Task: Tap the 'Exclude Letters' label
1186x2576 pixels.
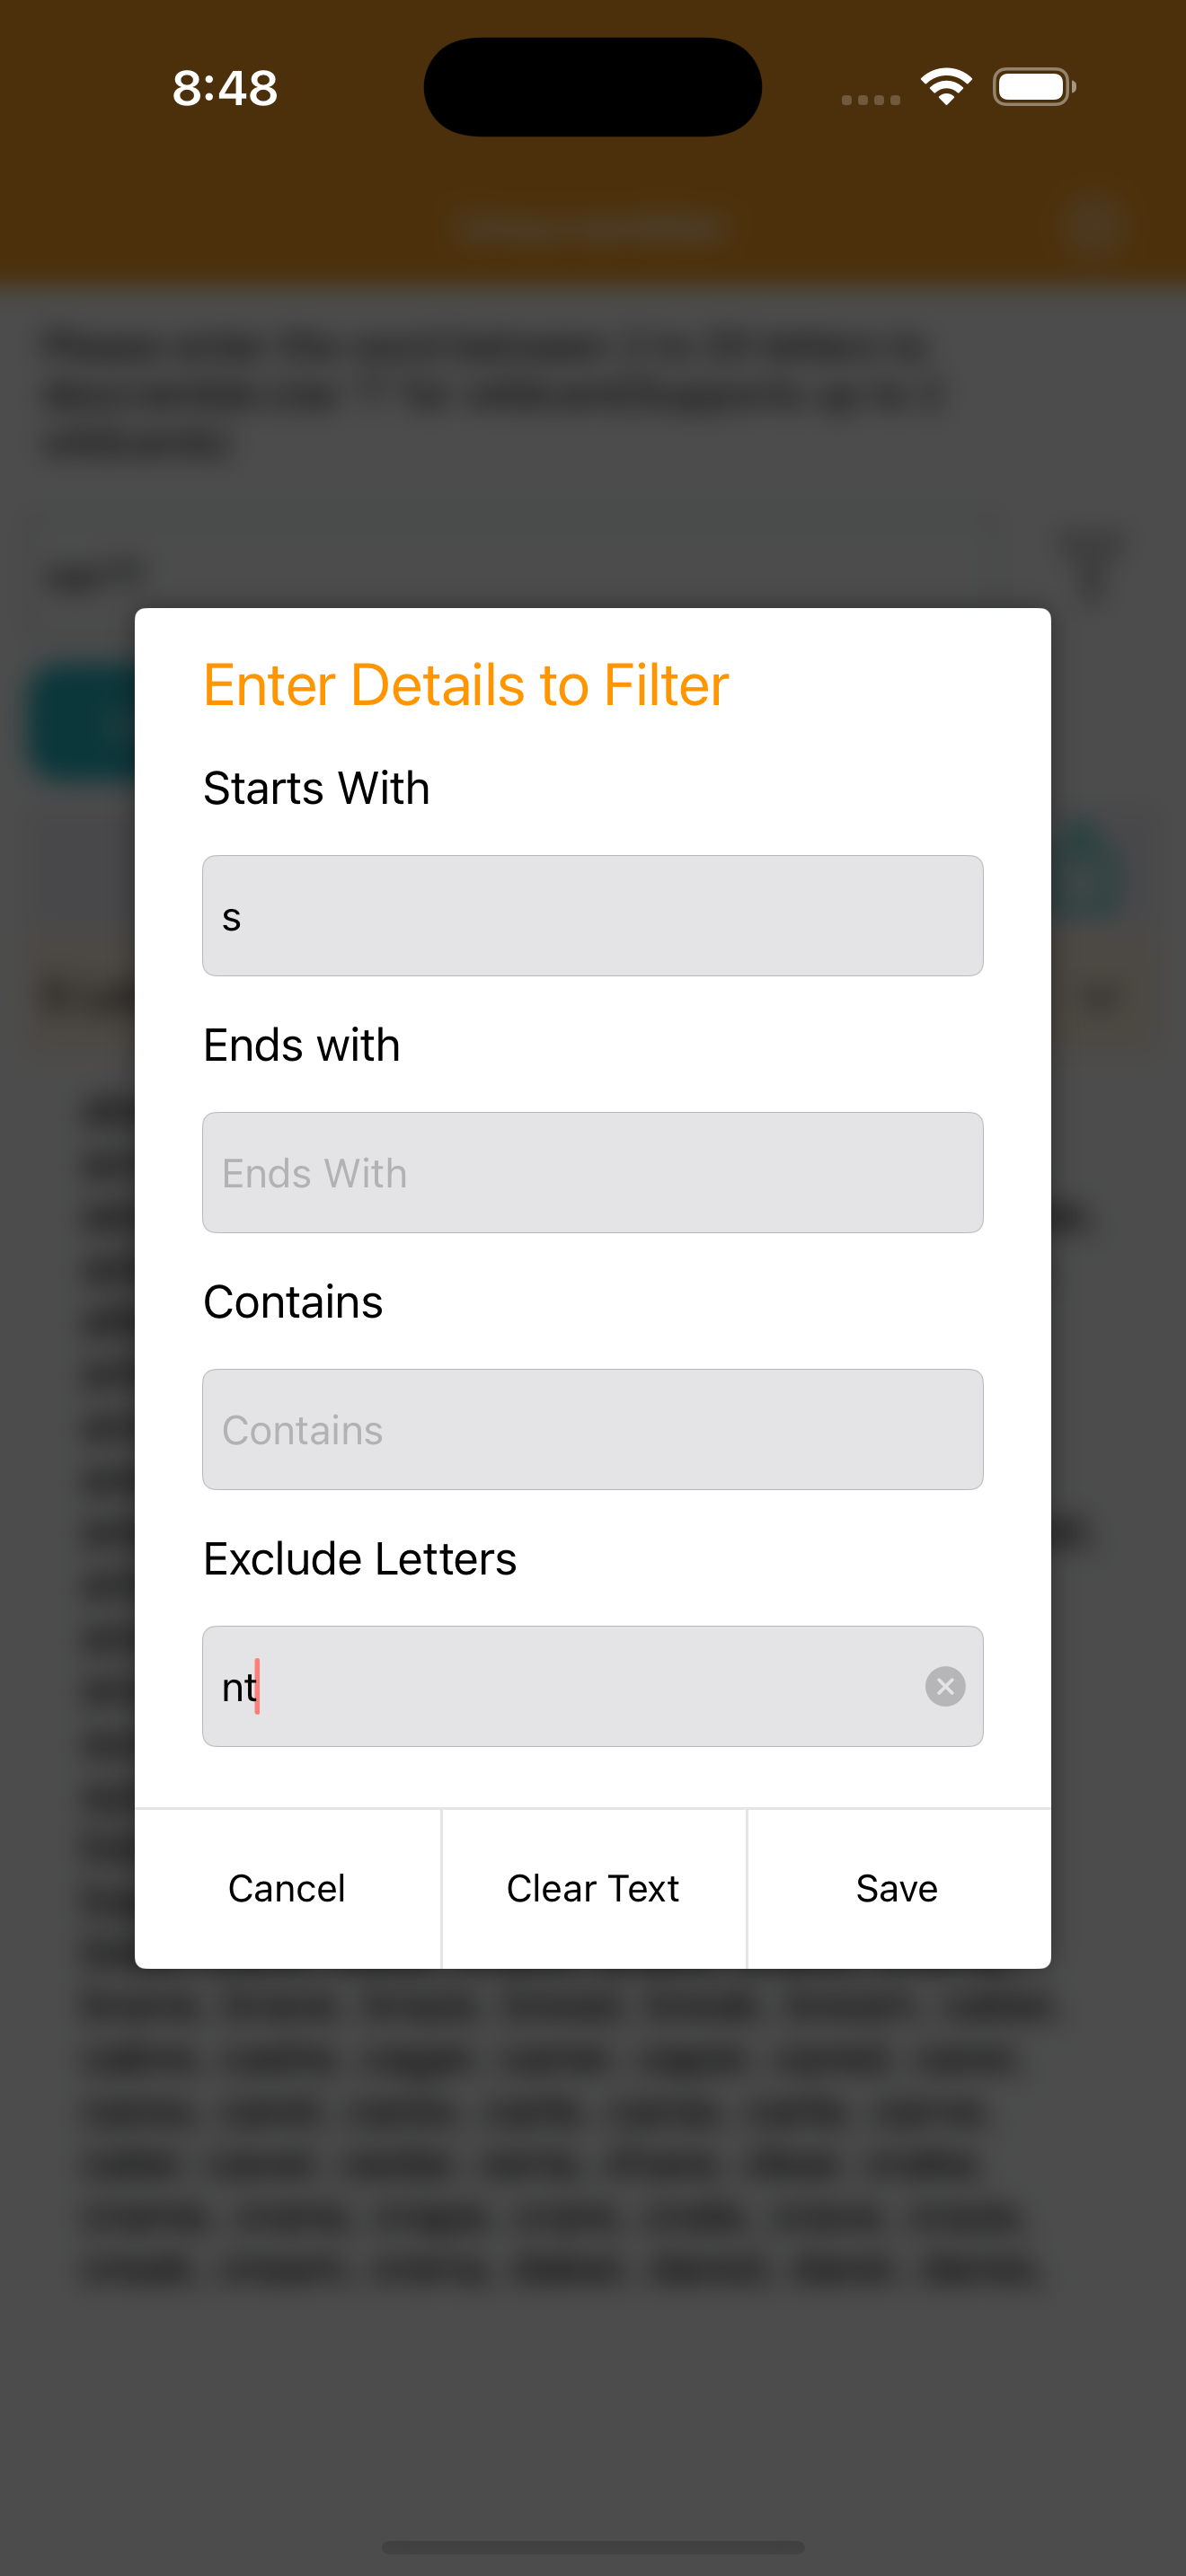Action: (360, 1559)
